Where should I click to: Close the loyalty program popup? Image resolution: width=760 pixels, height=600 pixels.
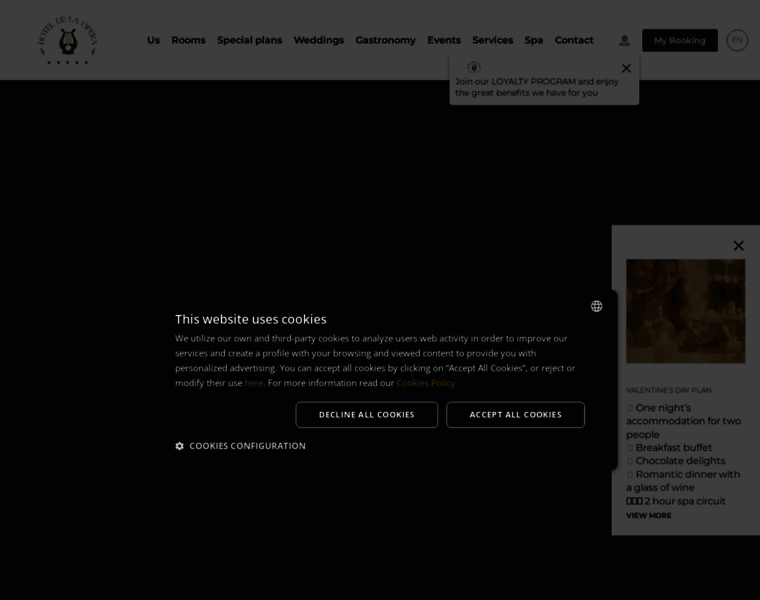click(x=626, y=68)
